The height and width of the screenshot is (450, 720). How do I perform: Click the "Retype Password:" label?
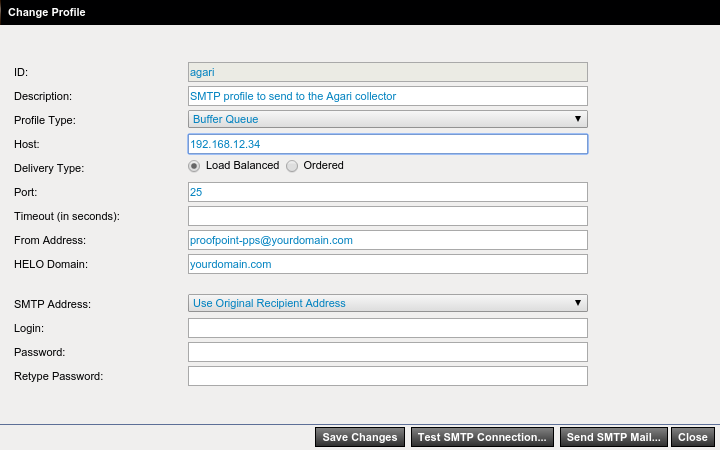pyautogui.click(x=59, y=377)
